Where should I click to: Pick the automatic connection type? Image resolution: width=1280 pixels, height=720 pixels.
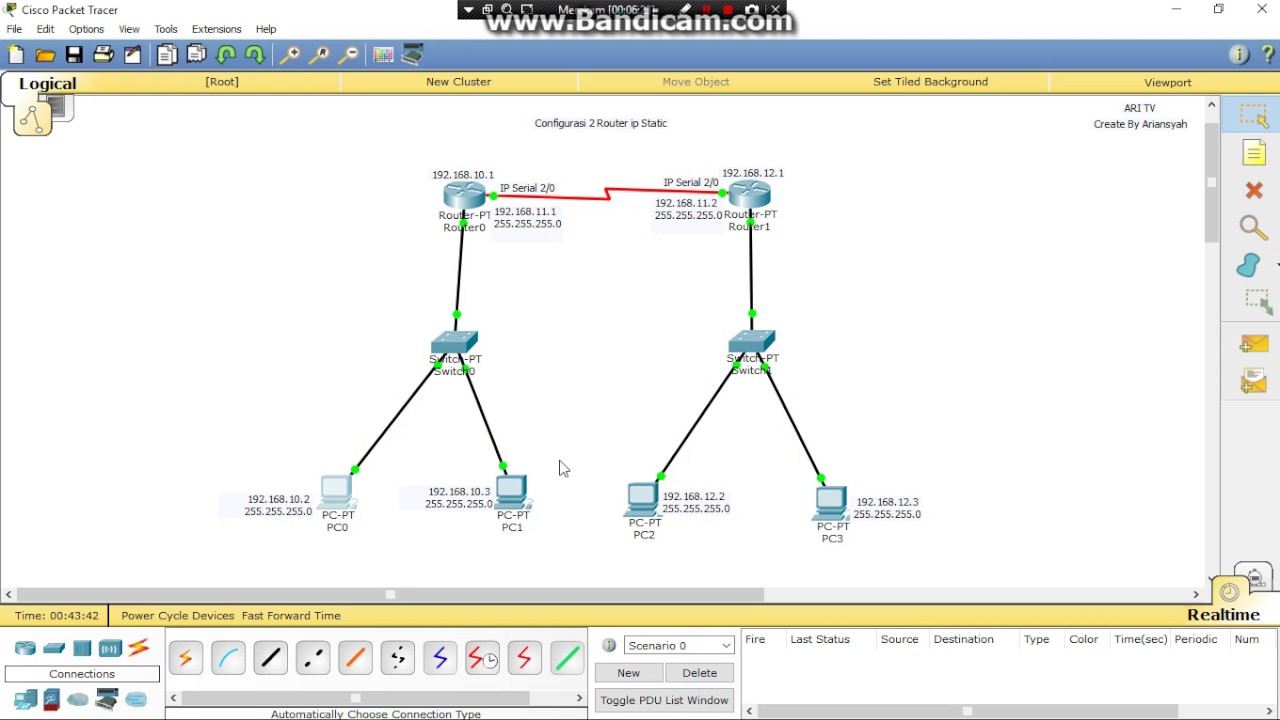[186, 658]
